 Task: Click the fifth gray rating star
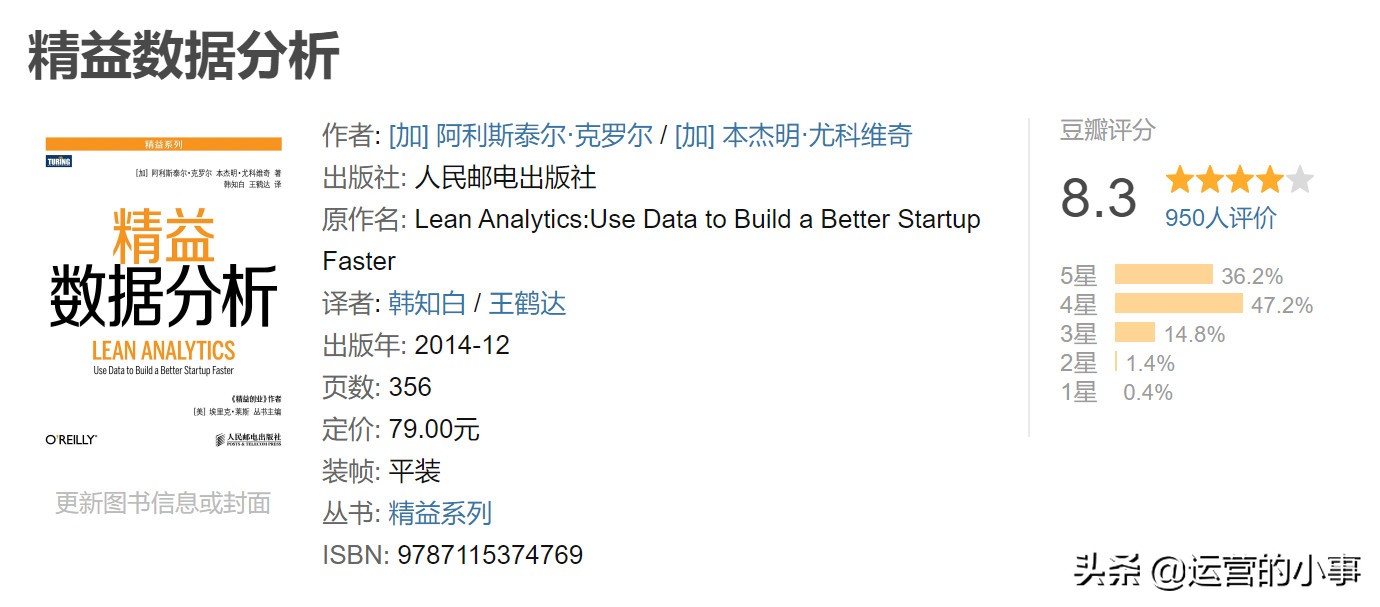[x=1299, y=181]
